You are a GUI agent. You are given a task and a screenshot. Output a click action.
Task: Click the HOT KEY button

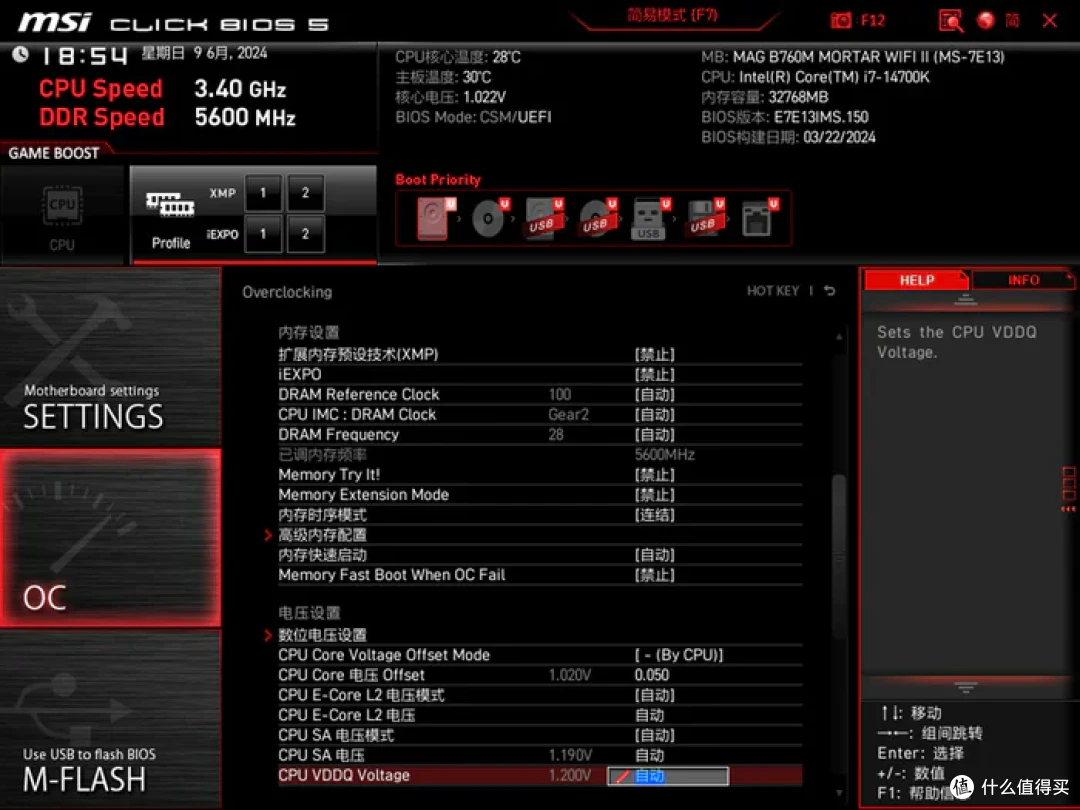(773, 291)
